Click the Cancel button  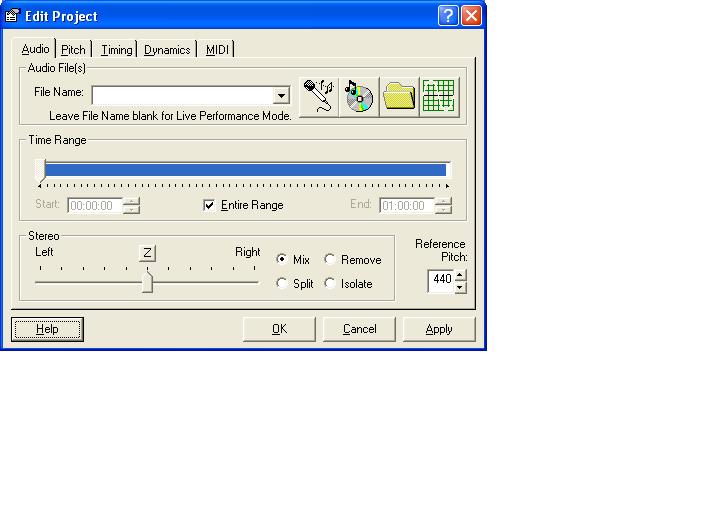[x=359, y=330]
